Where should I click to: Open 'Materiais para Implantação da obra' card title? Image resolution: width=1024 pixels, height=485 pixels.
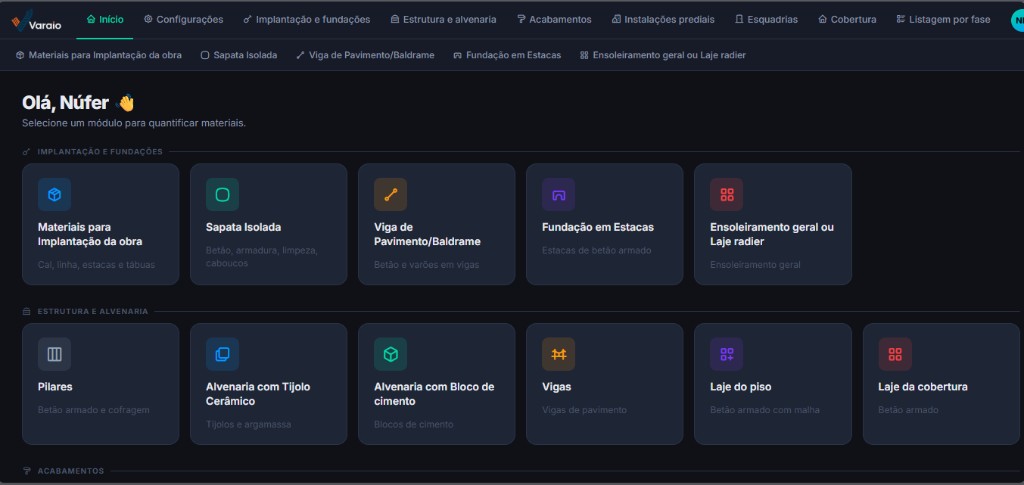click(90, 234)
